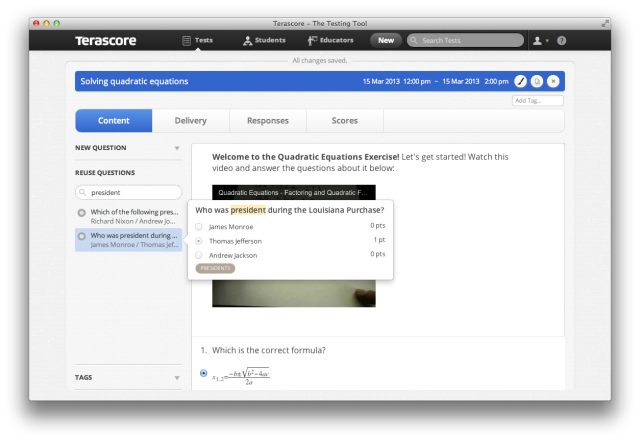Open the Educators section icon
The height and width of the screenshot is (441, 640).
[312, 40]
